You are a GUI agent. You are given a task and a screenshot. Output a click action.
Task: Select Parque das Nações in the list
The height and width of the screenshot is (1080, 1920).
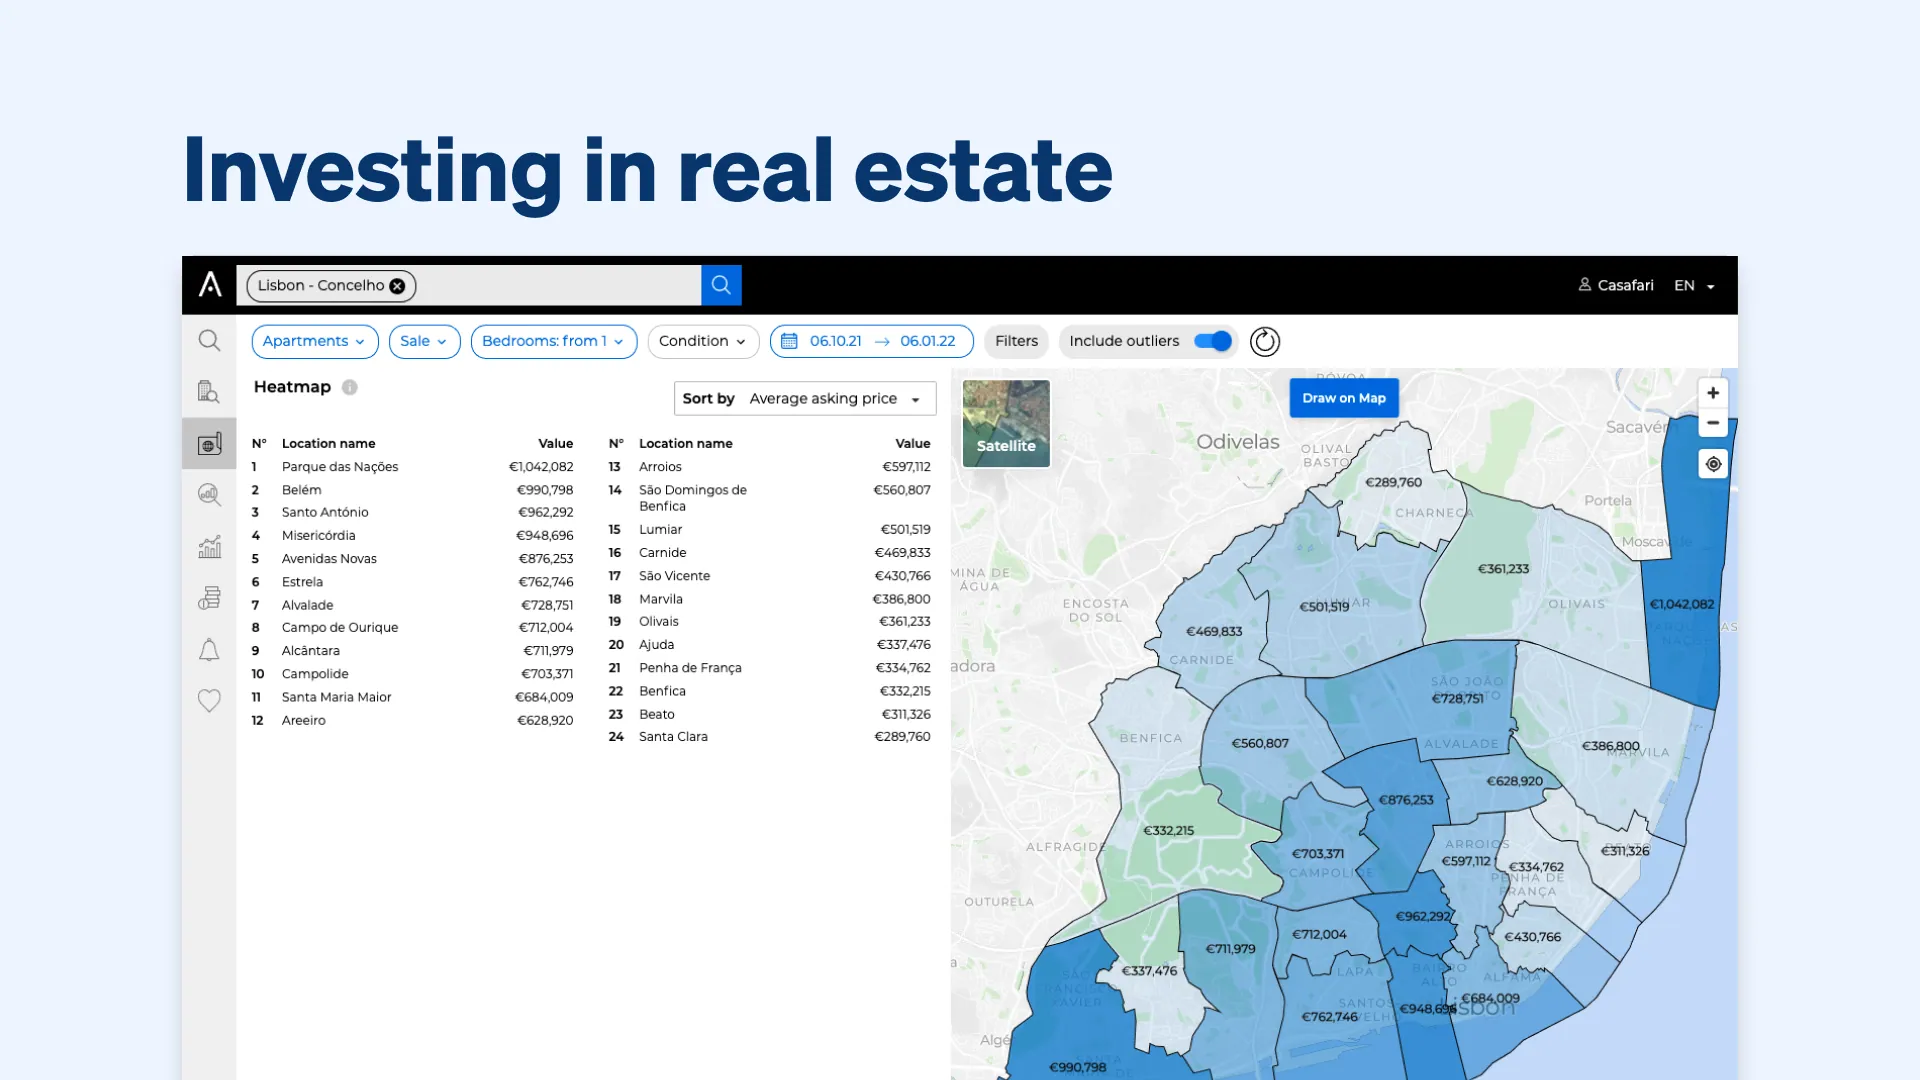click(413, 467)
